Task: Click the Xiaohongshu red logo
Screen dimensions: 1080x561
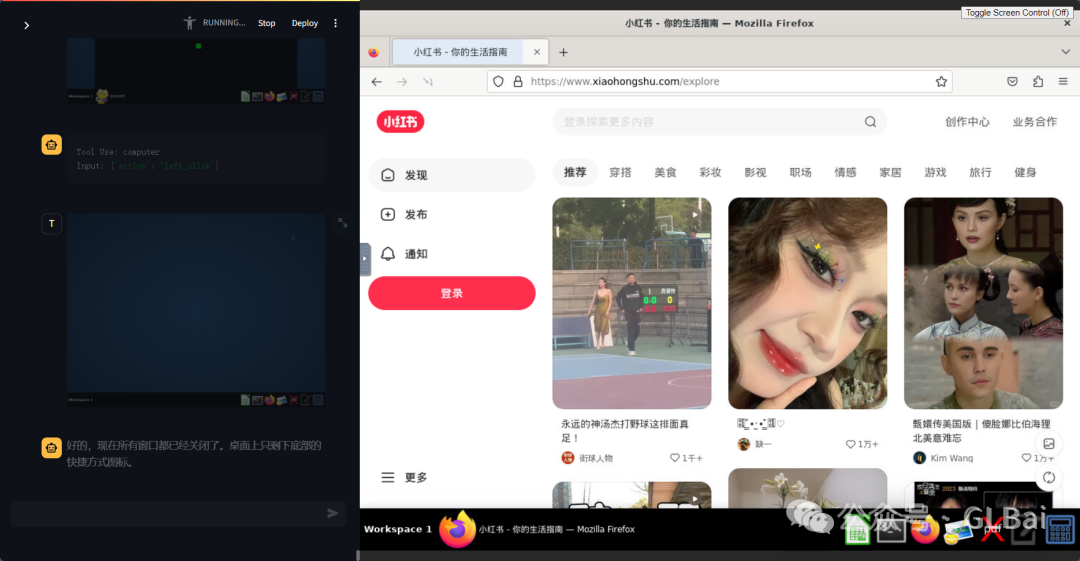Action: tap(400, 122)
